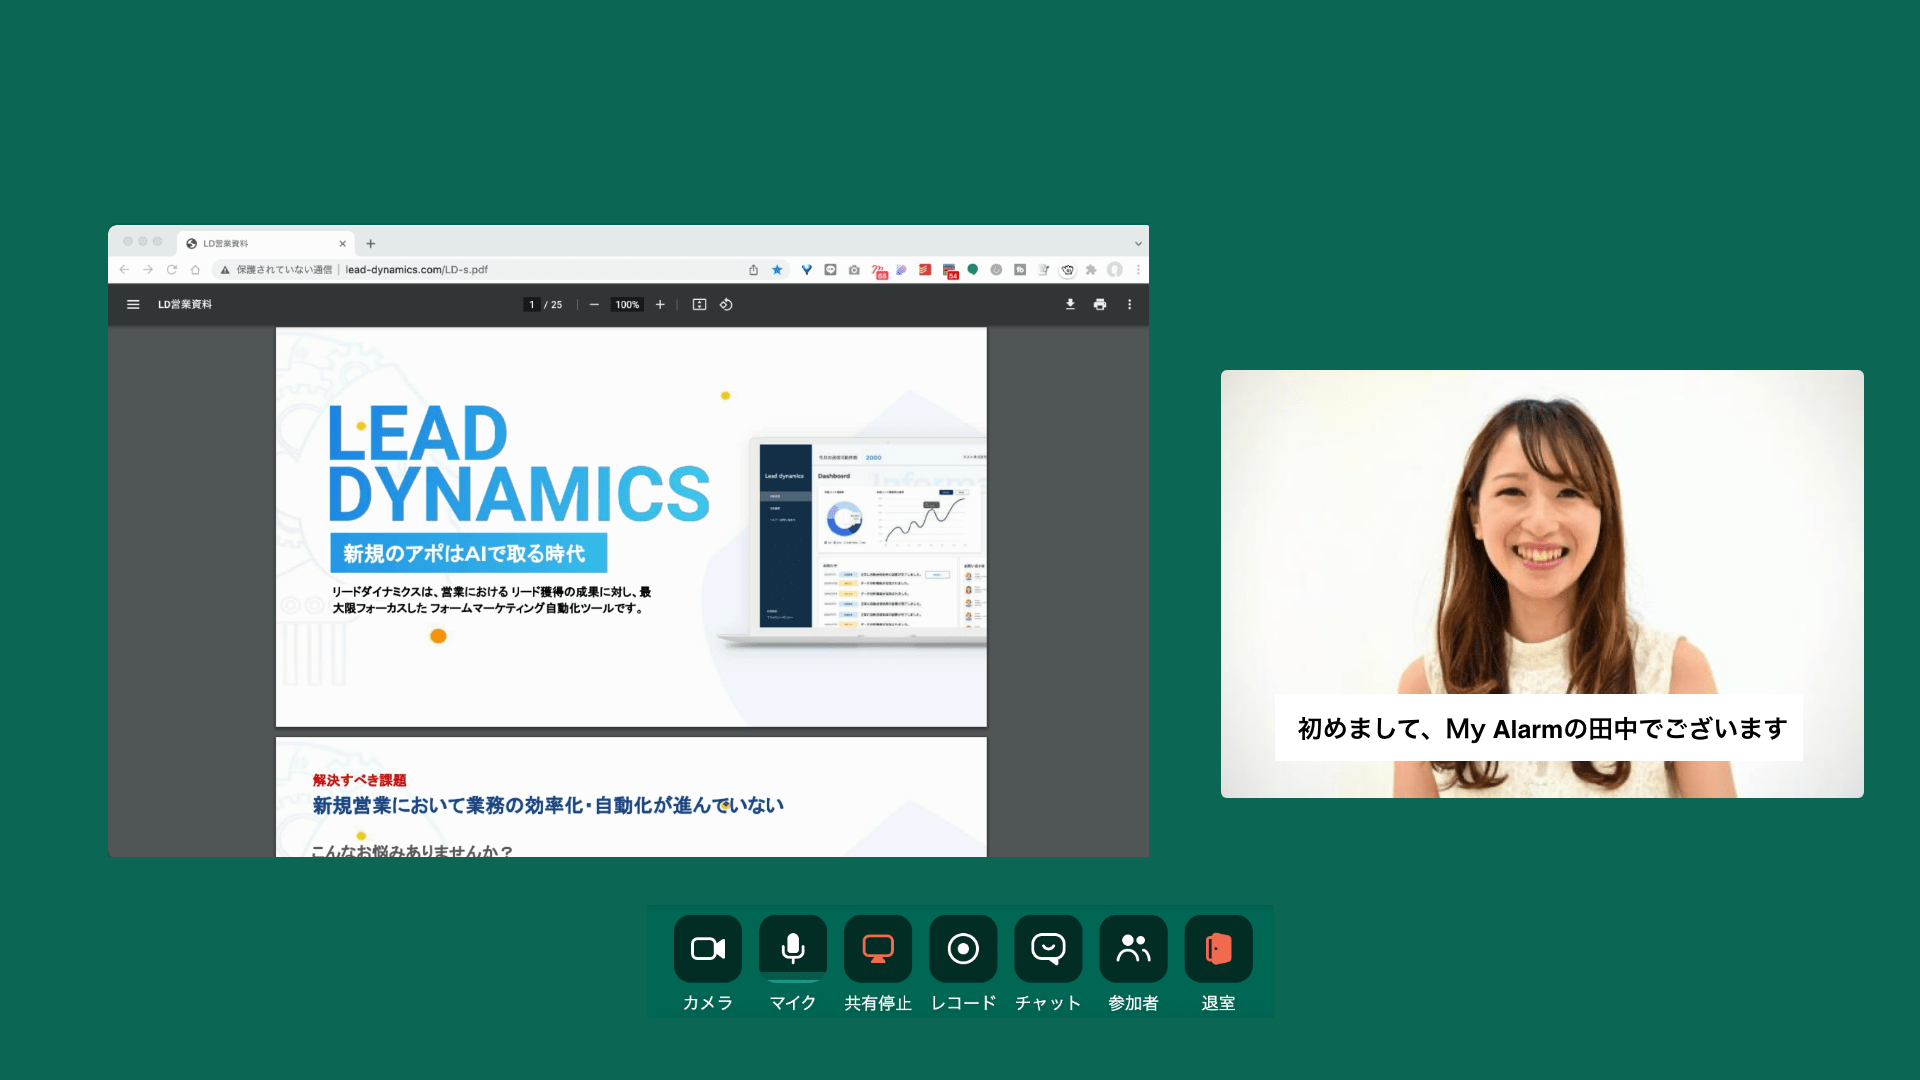
Task: Click the participant video of 田中
Action: tap(1542, 584)
